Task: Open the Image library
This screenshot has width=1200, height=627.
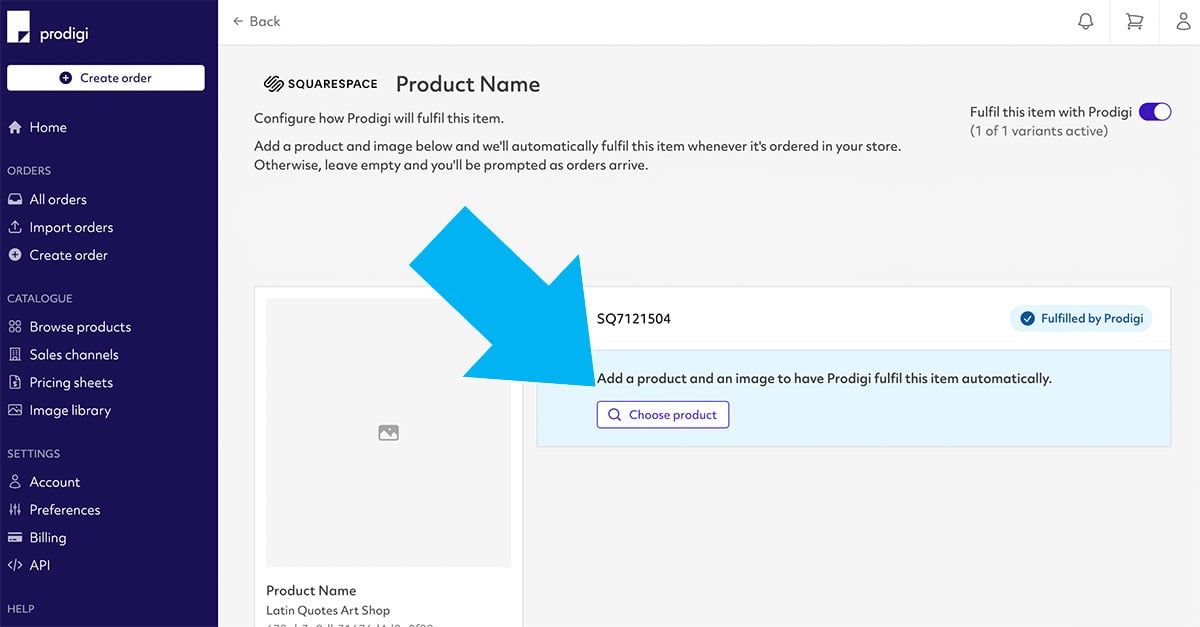Action: tap(69, 410)
